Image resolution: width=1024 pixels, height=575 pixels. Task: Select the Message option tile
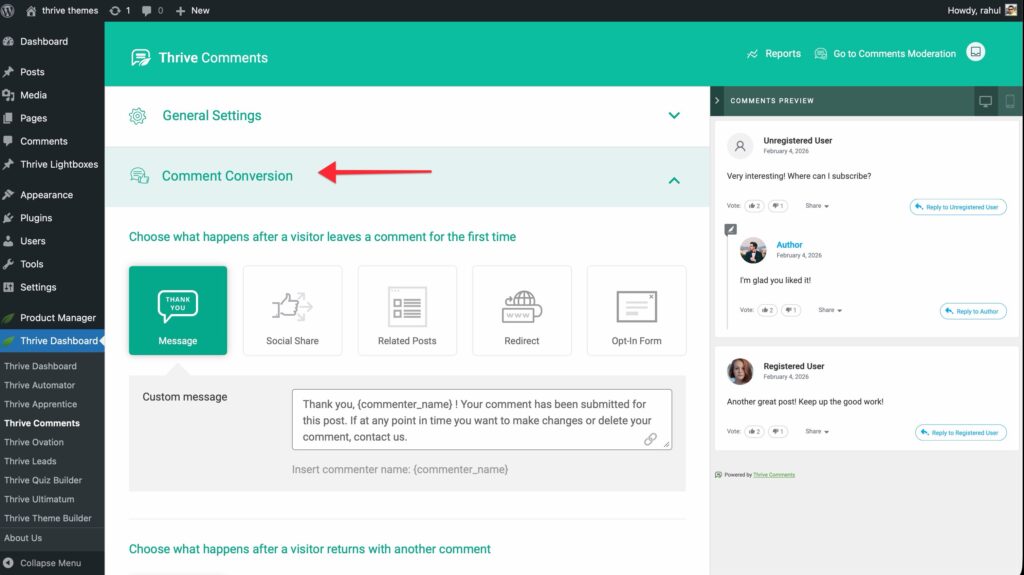178,310
